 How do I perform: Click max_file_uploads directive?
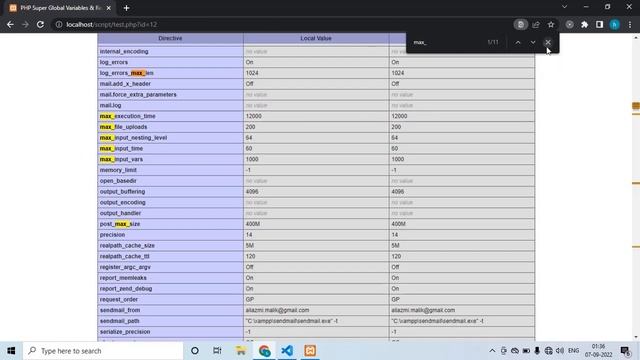[x=123, y=127]
